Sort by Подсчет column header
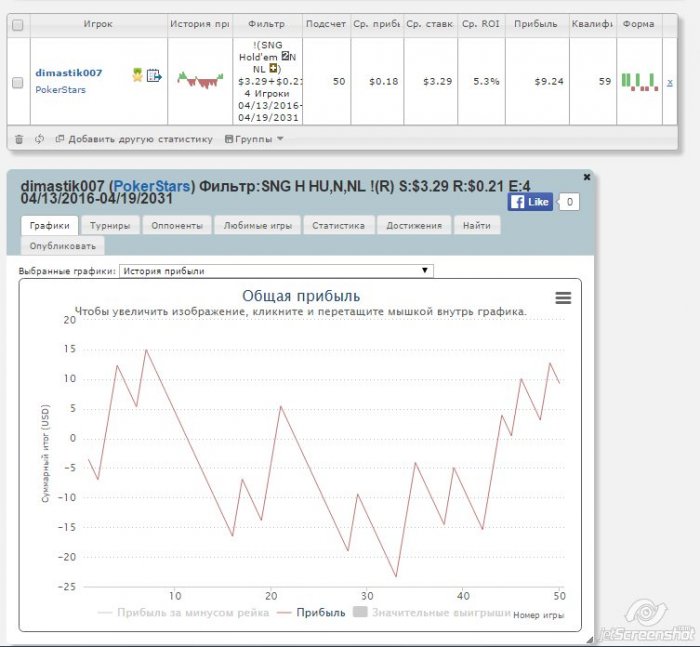The image size is (700, 647). pos(326,24)
